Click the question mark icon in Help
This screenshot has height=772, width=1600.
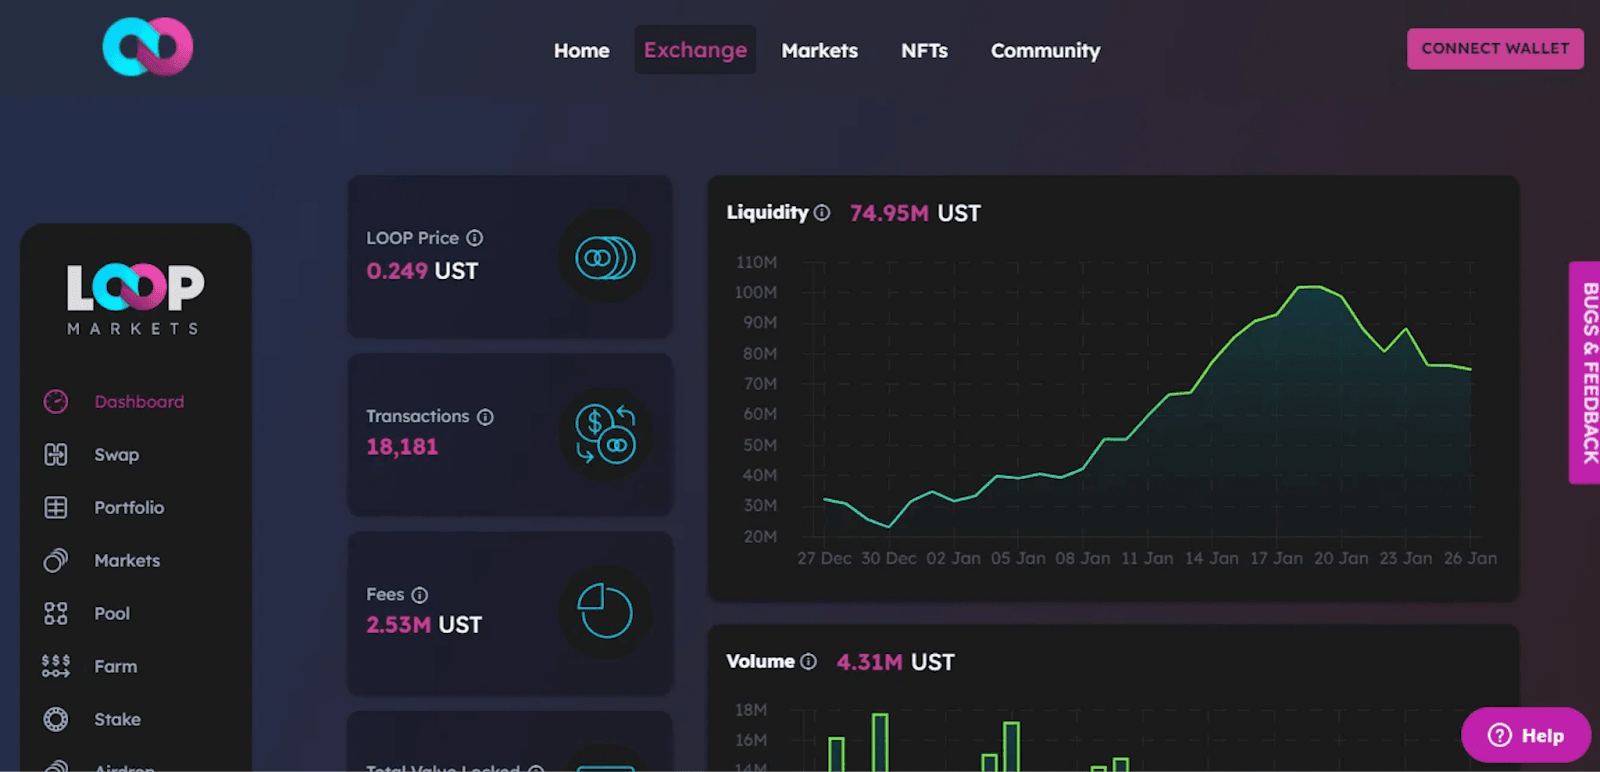[x=1500, y=735]
